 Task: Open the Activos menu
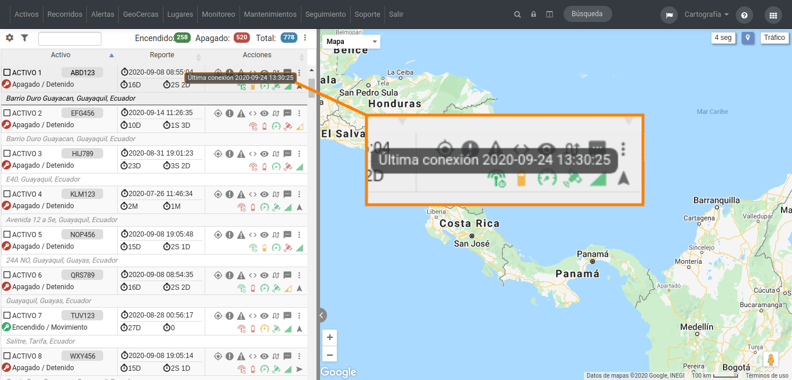(x=26, y=15)
